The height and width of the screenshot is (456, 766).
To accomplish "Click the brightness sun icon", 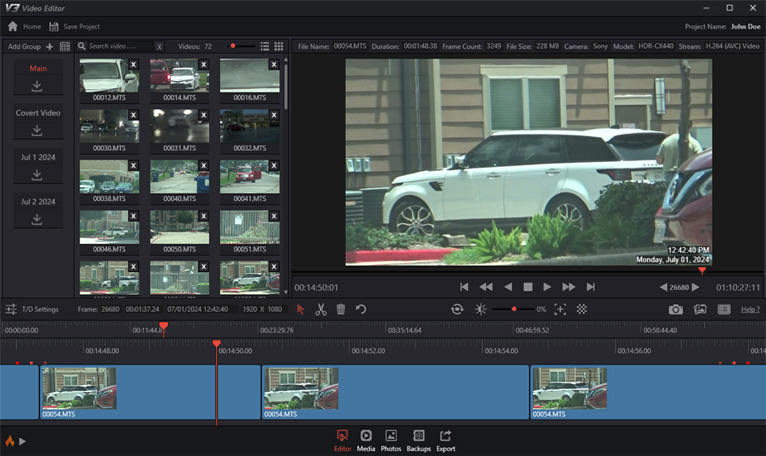I will [x=481, y=309].
